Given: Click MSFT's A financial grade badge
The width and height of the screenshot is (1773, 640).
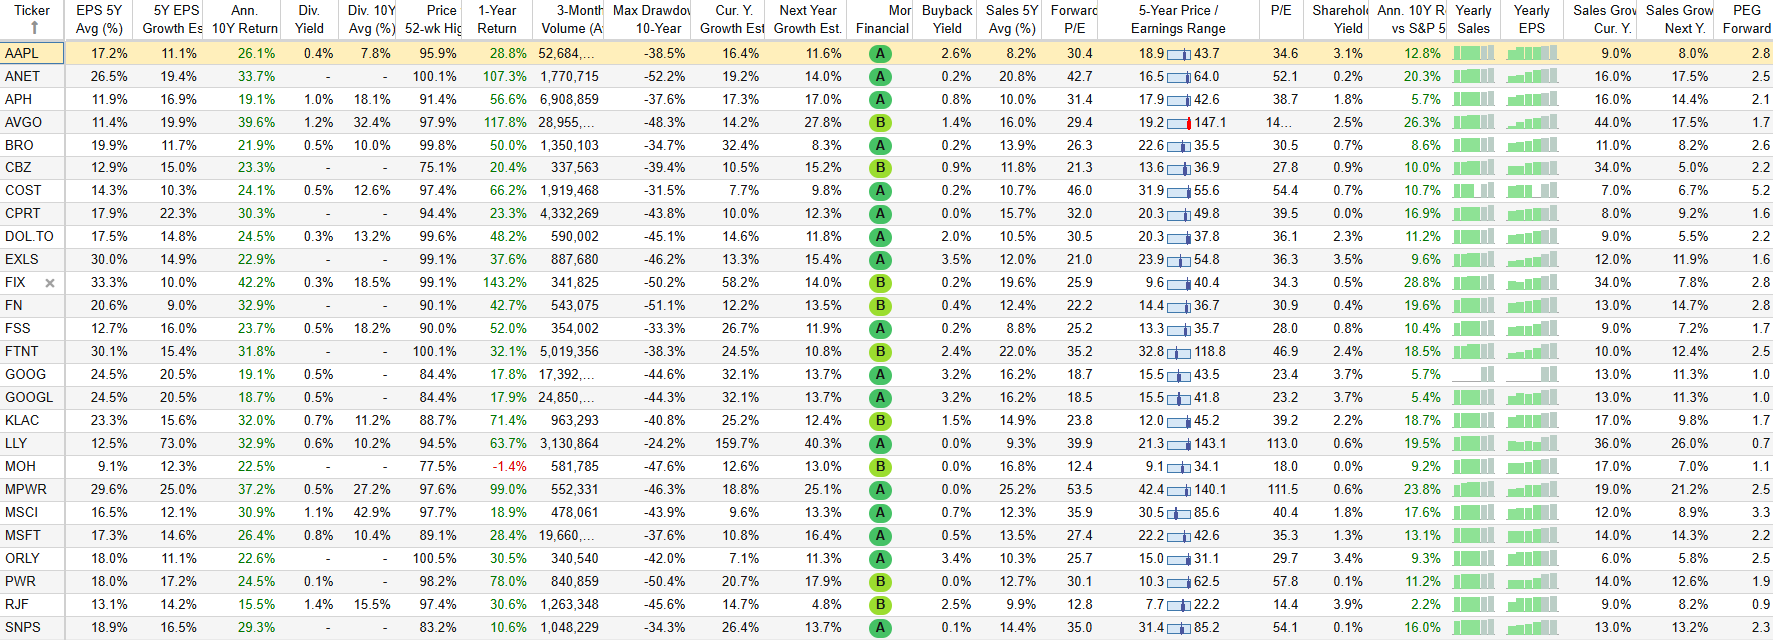Looking at the screenshot, I should click(880, 536).
